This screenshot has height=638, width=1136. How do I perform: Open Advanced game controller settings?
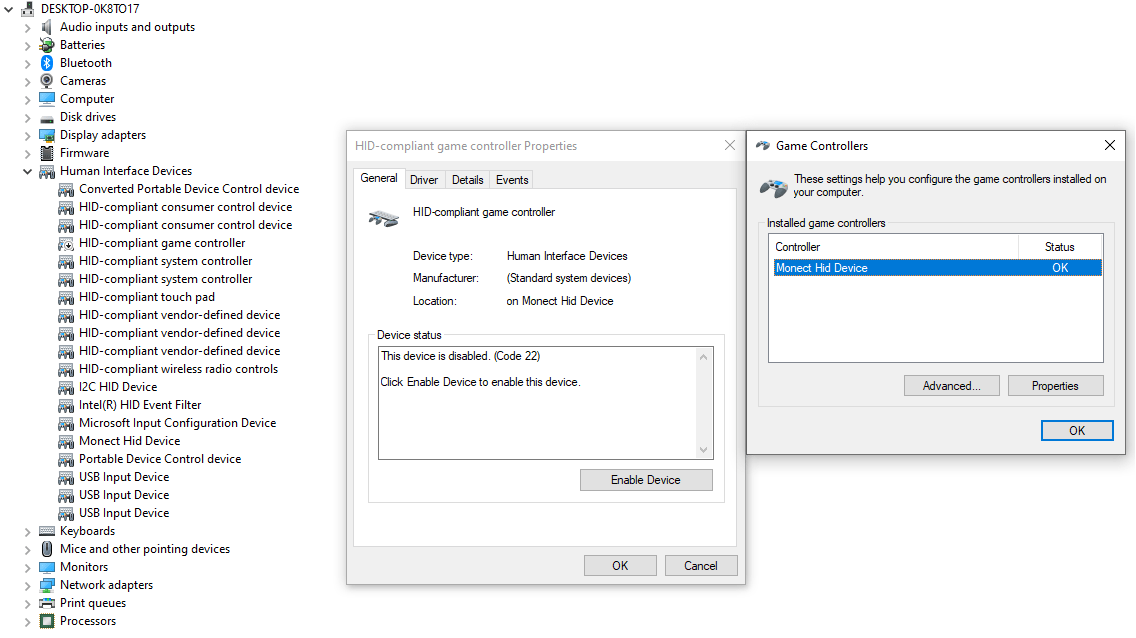(x=950, y=386)
